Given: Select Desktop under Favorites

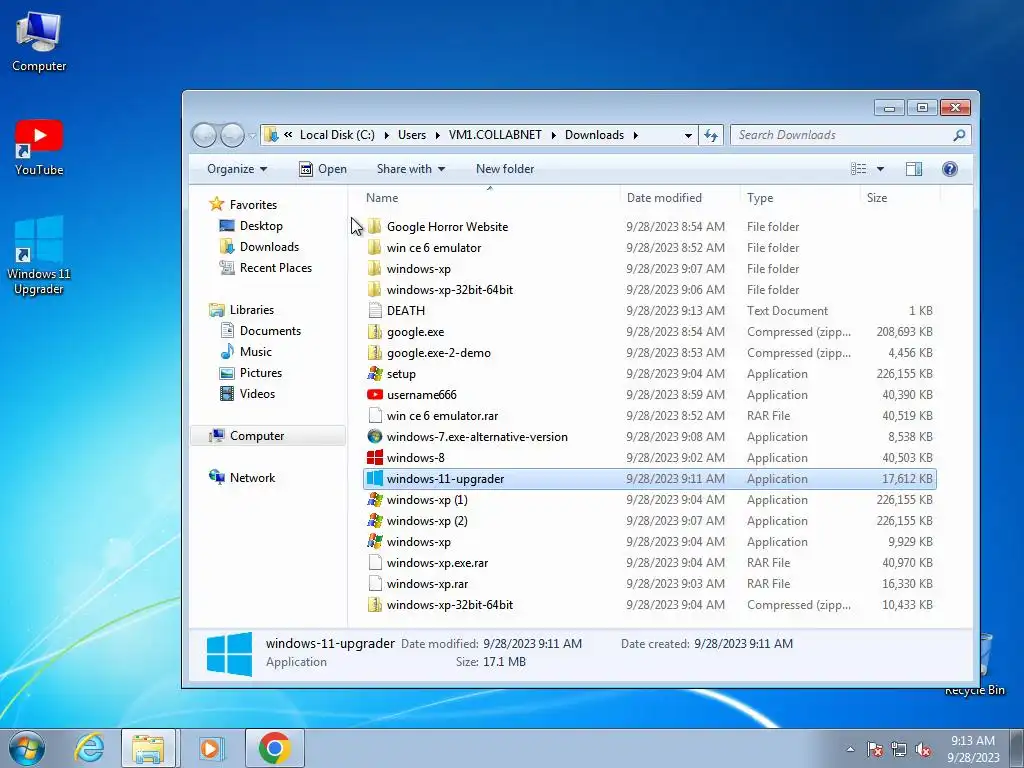Looking at the screenshot, I should [261, 226].
